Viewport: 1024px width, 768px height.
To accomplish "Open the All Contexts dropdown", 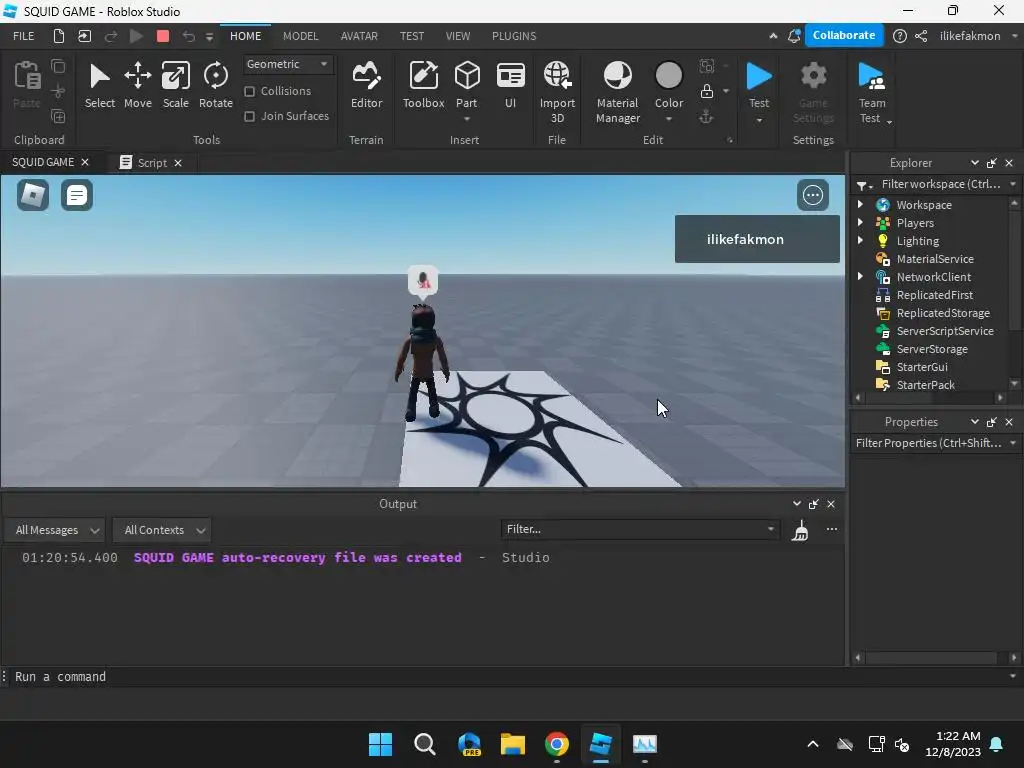I will (x=162, y=530).
